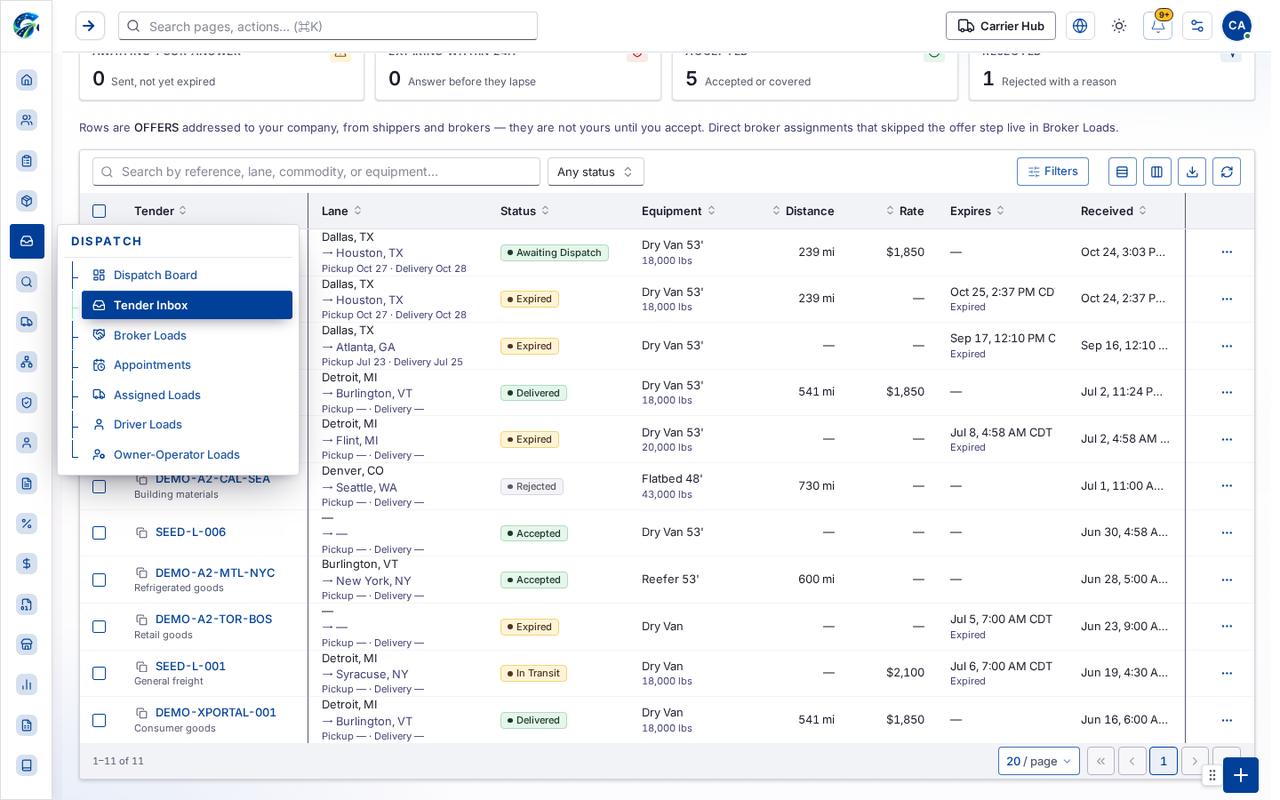The width and height of the screenshot is (1280, 800).
Task: Open row actions for the Rejected Denver row
Action: (1227, 486)
